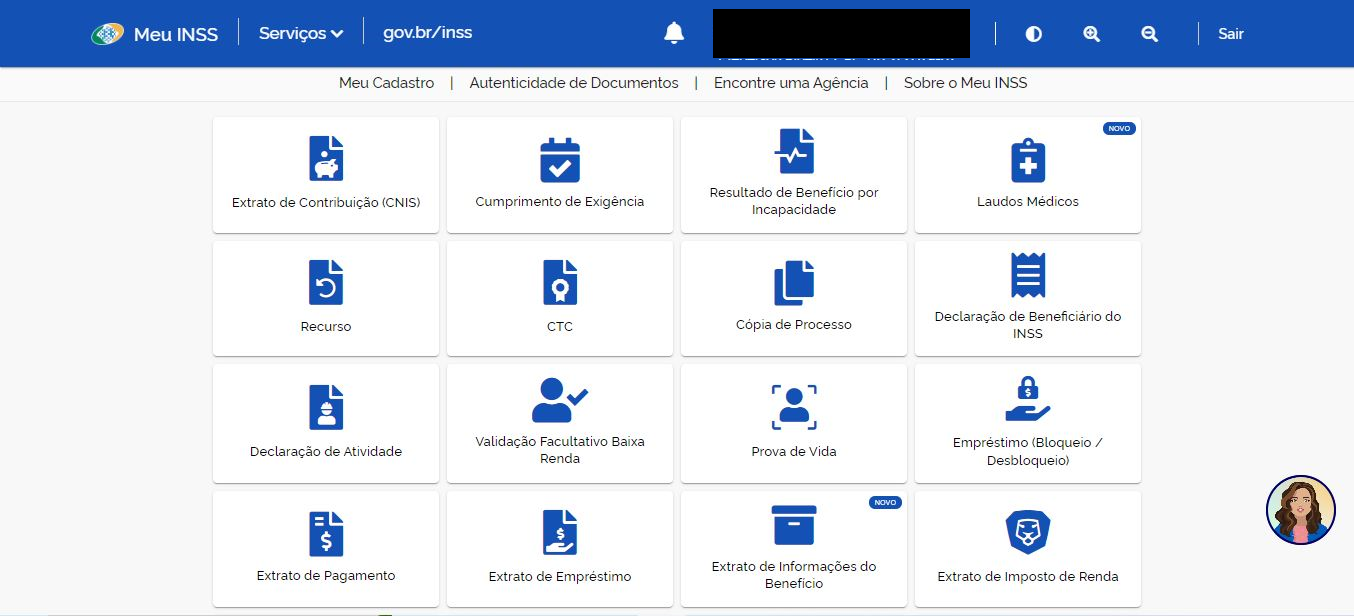
Task: Open Extrato de Empréstimo document icon
Action: [560, 533]
